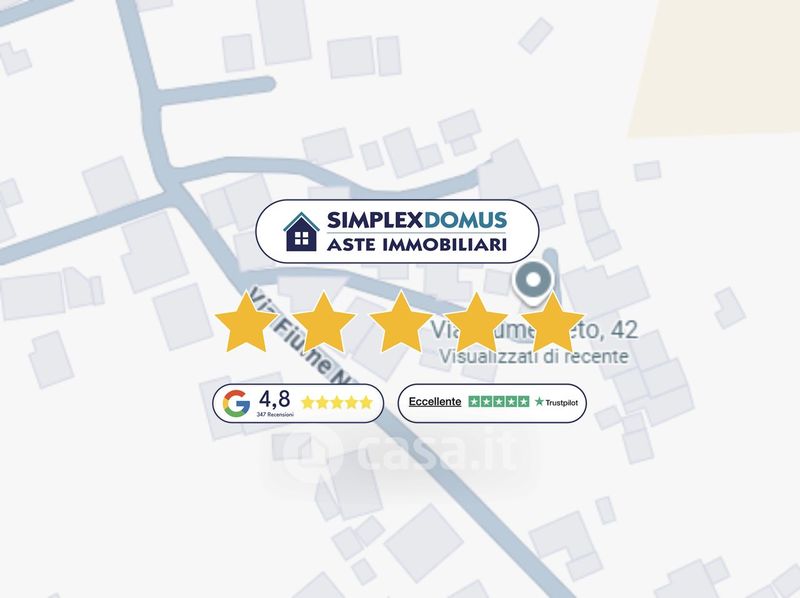Open the Eccellente underlined link
800x598 pixels.
435,402
